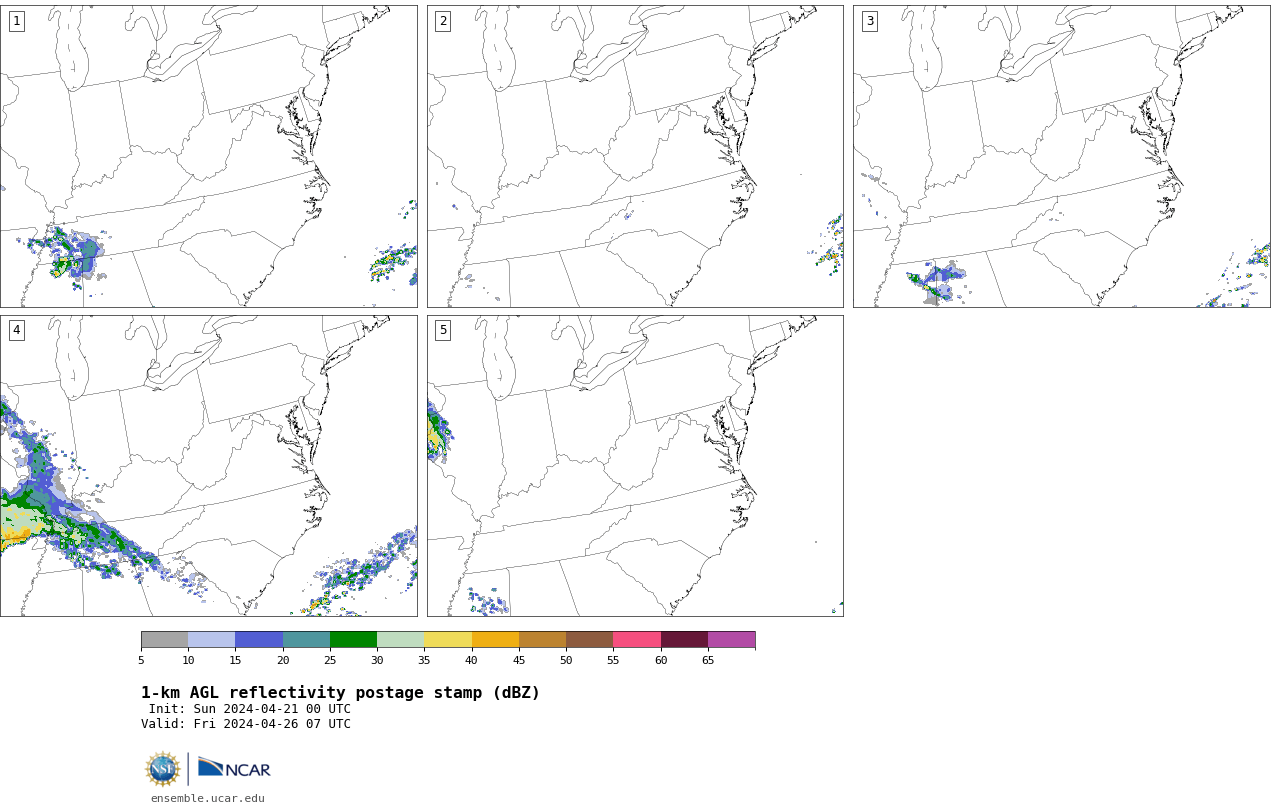Screen dimensions: 1280x809
Task: Click the maroon 60-65 dBZ swatch
Action: click(x=684, y=640)
